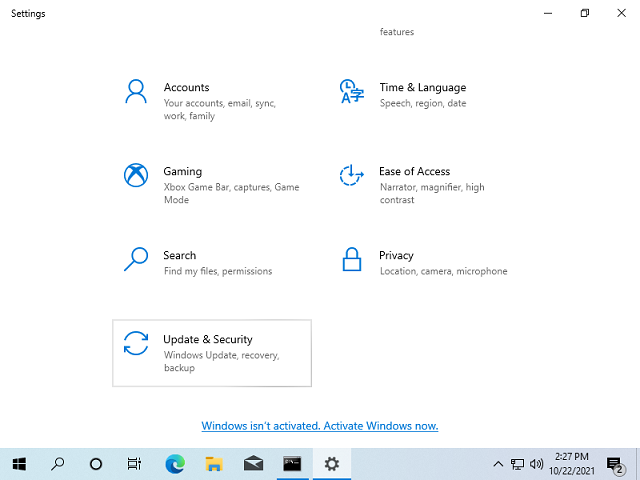Click the volume speaker tray icon
640x480 pixels.
(x=536, y=464)
